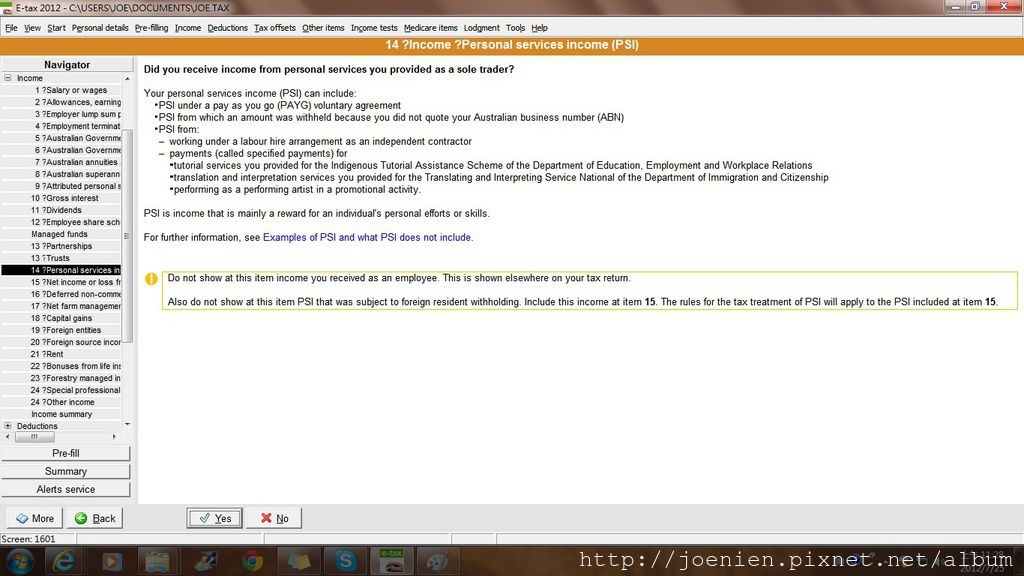Click the More button
1024x576 pixels.
coord(35,518)
